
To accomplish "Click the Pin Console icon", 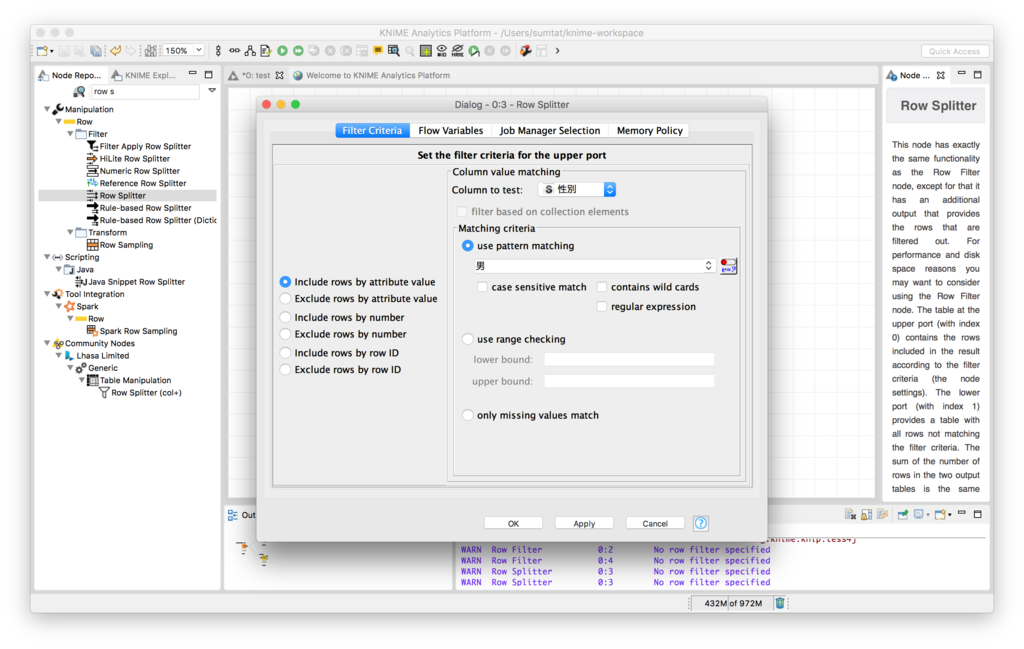I will tap(903, 514).
